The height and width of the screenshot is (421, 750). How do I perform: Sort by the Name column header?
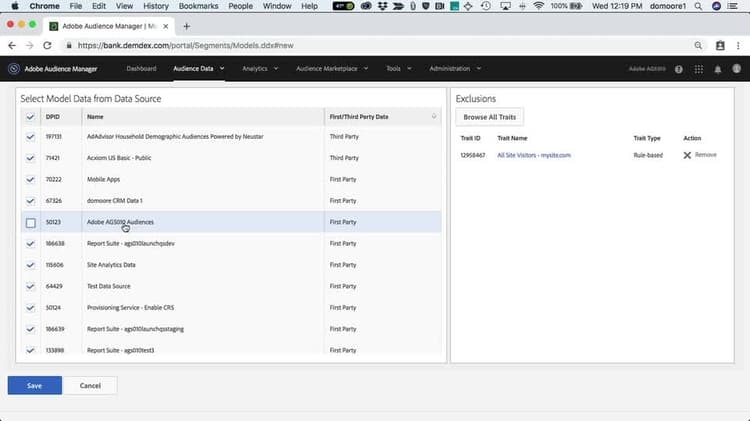coord(95,117)
